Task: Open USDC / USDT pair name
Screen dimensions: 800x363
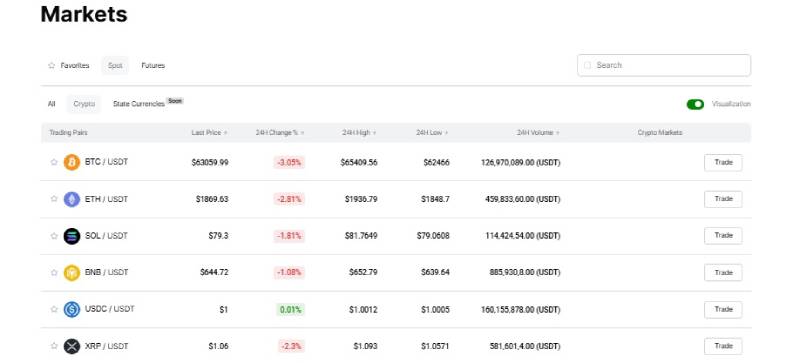Action: click(110, 309)
